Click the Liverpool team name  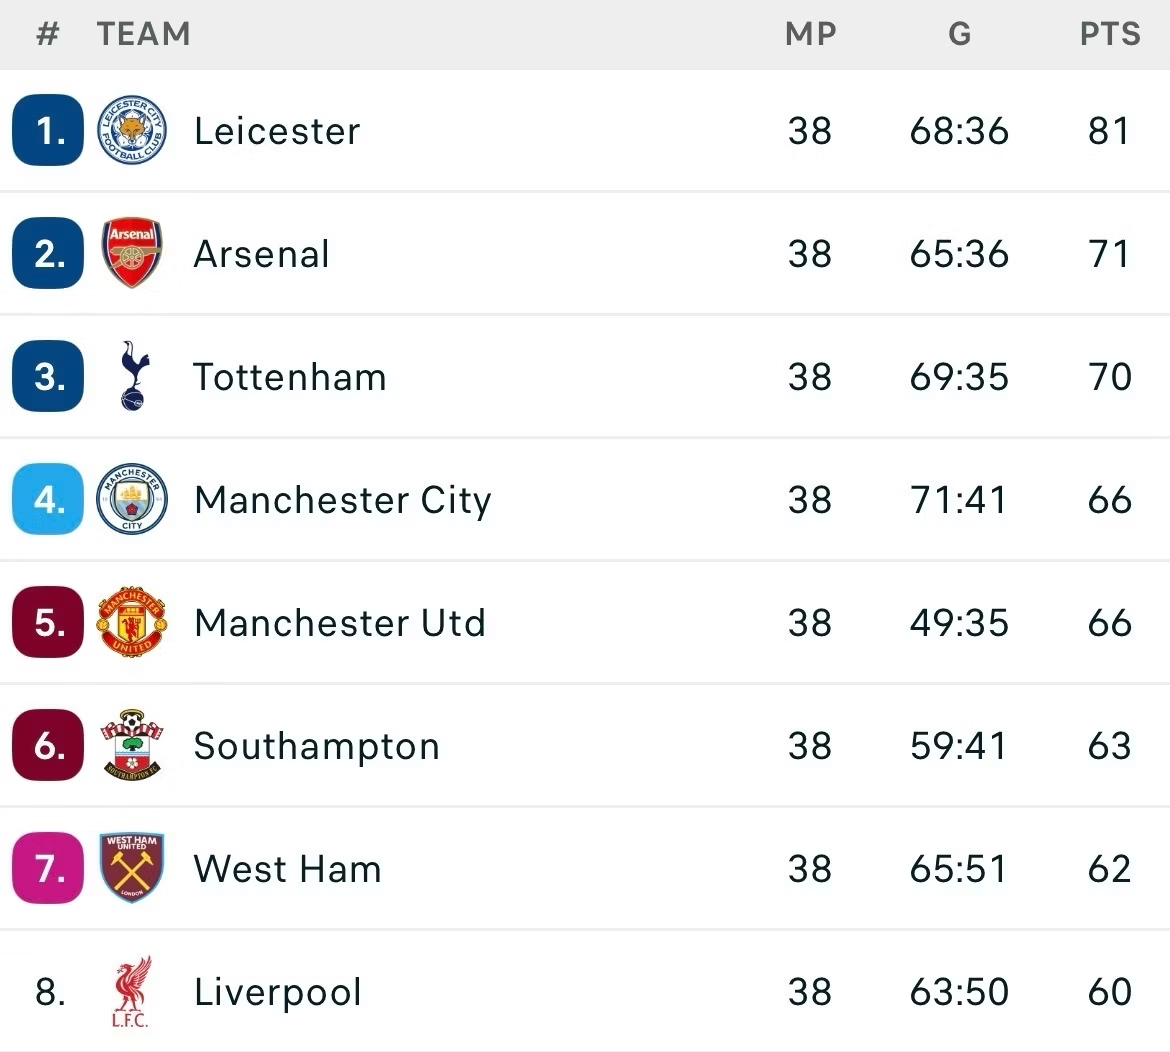tap(278, 992)
